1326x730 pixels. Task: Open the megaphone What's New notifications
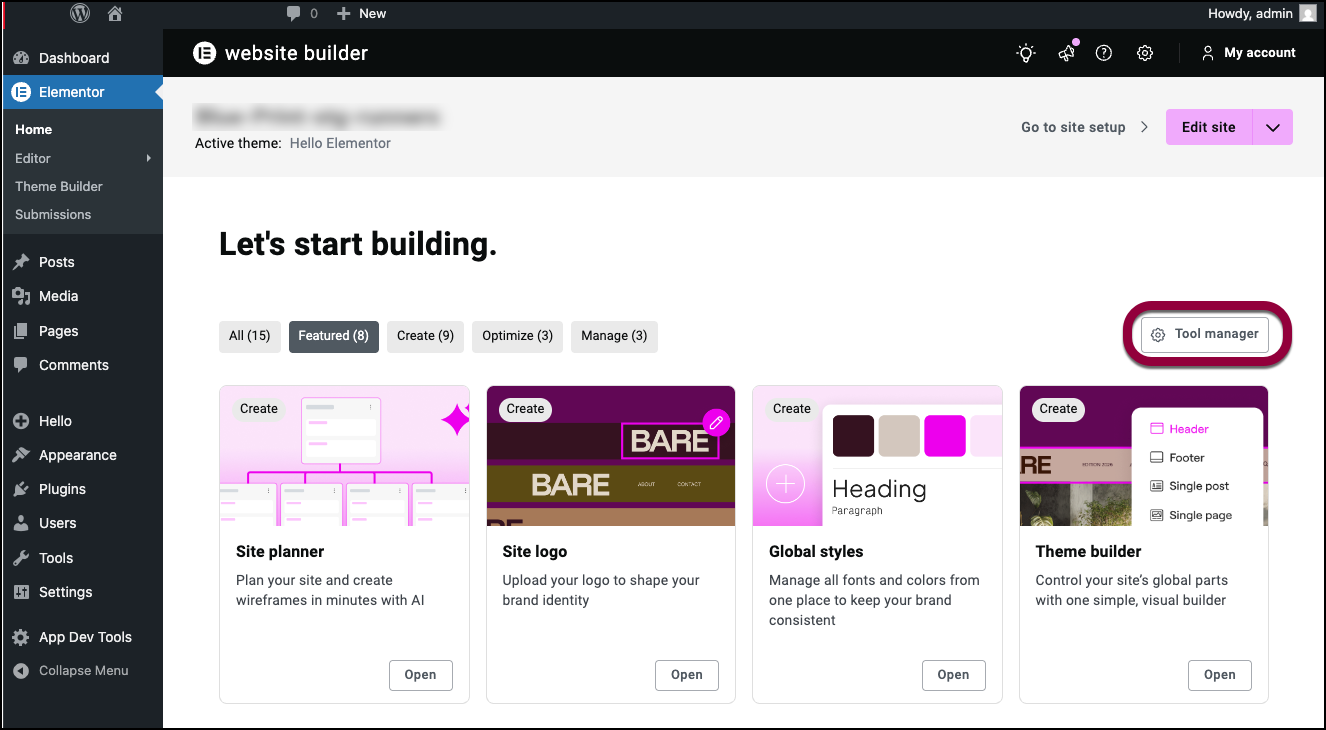(x=1066, y=53)
